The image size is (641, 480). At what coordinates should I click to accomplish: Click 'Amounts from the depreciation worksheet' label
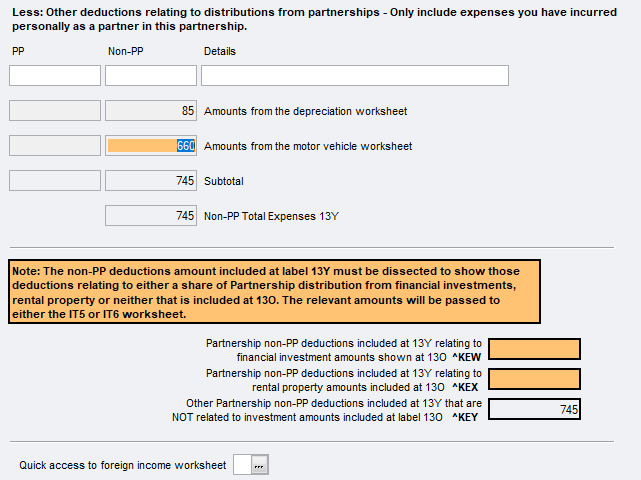point(305,111)
